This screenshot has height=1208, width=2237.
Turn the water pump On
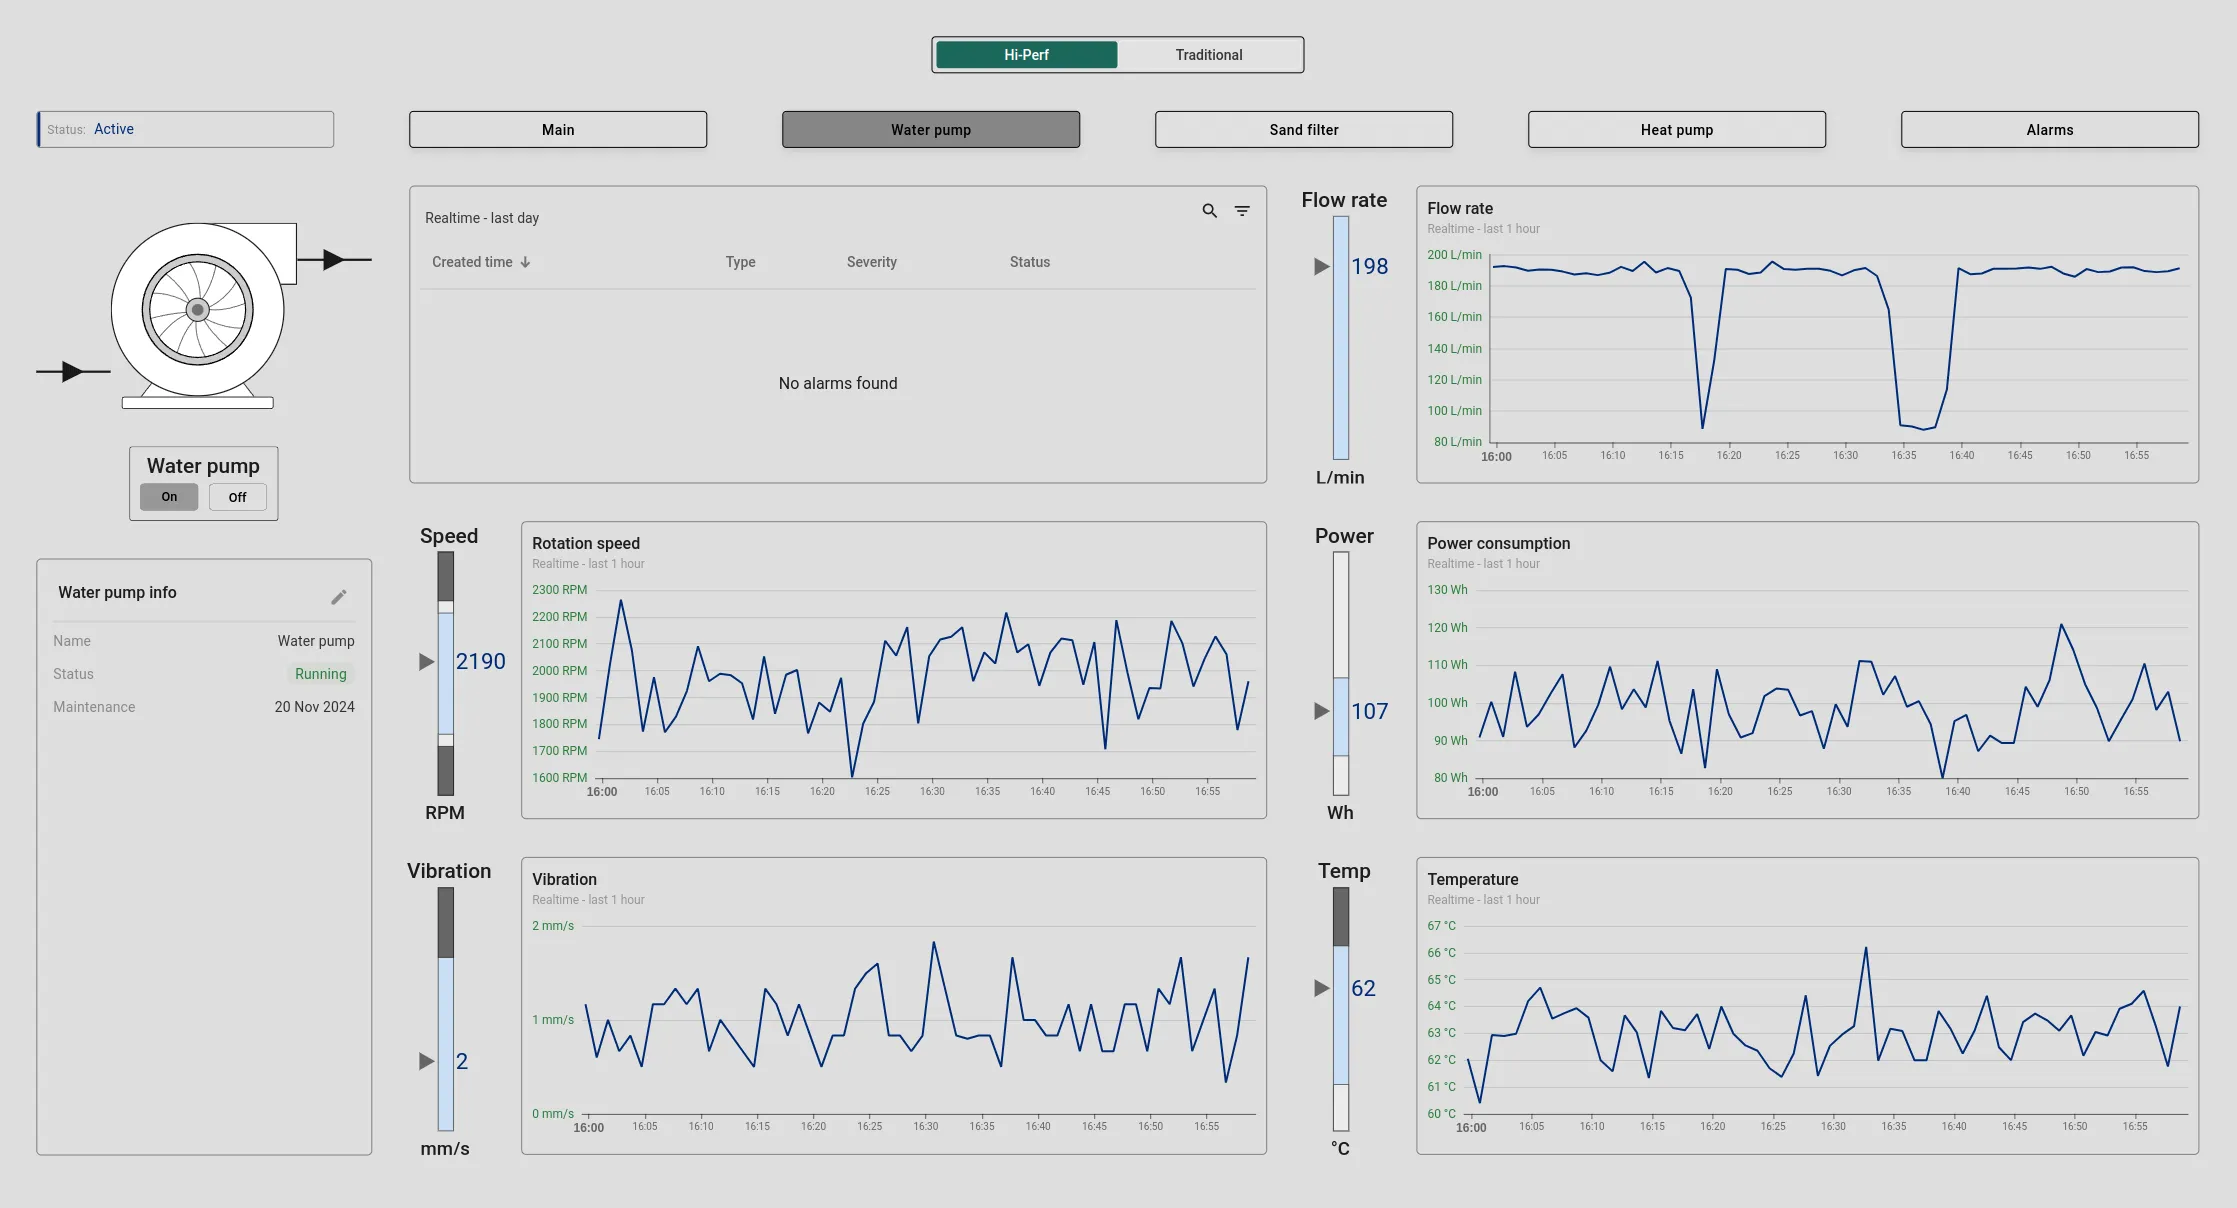click(x=169, y=497)
